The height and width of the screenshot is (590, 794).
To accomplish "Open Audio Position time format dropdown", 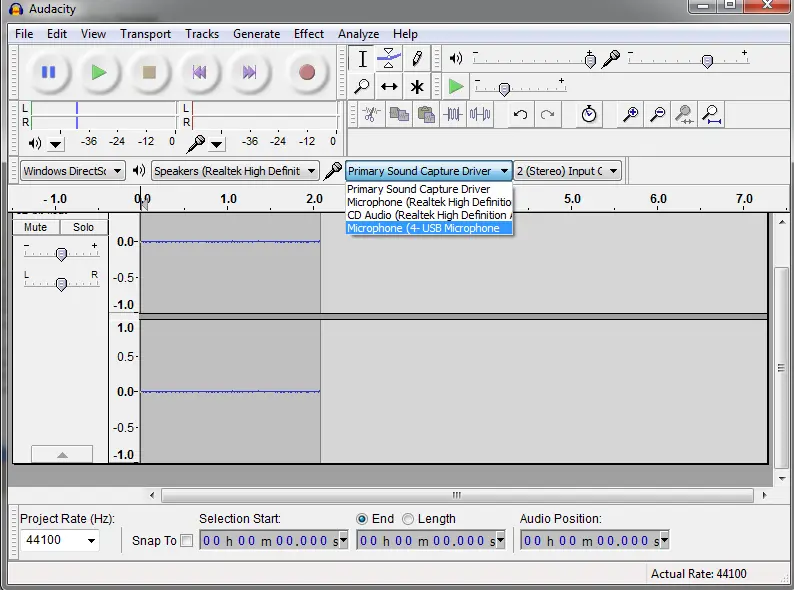I will (664, 540).
